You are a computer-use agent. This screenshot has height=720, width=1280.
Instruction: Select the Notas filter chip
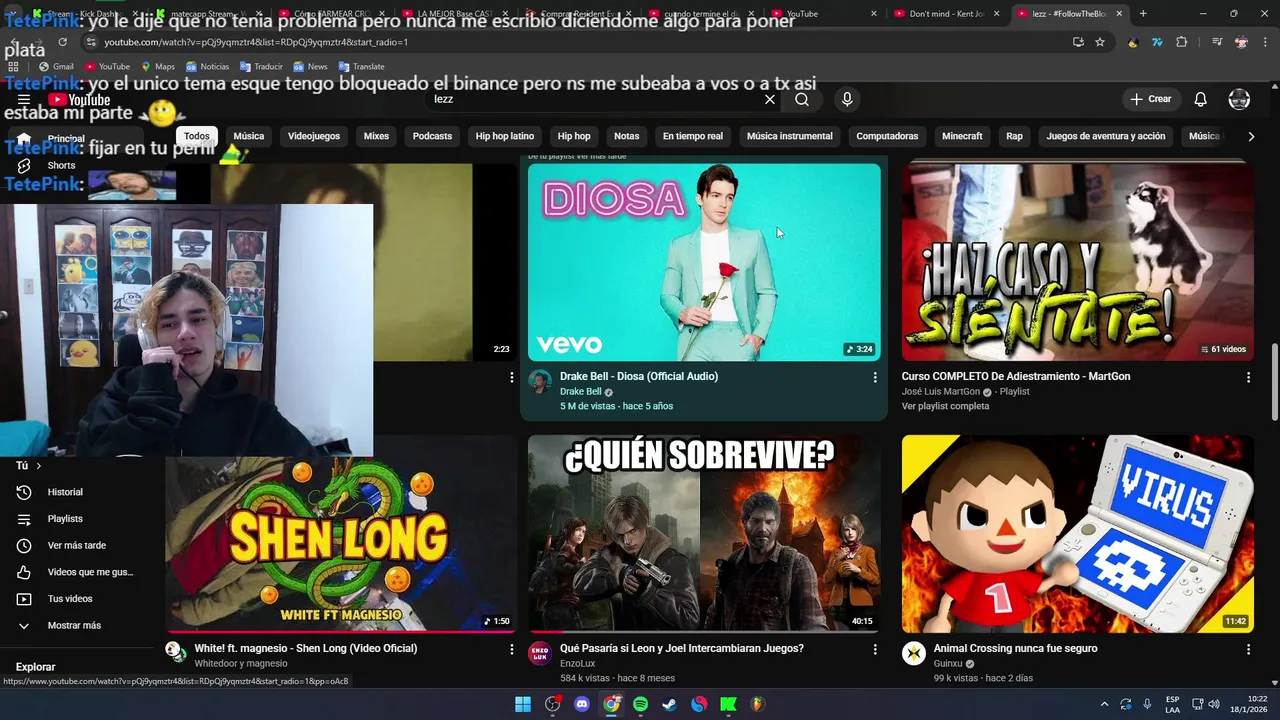[x=626, y=136]
